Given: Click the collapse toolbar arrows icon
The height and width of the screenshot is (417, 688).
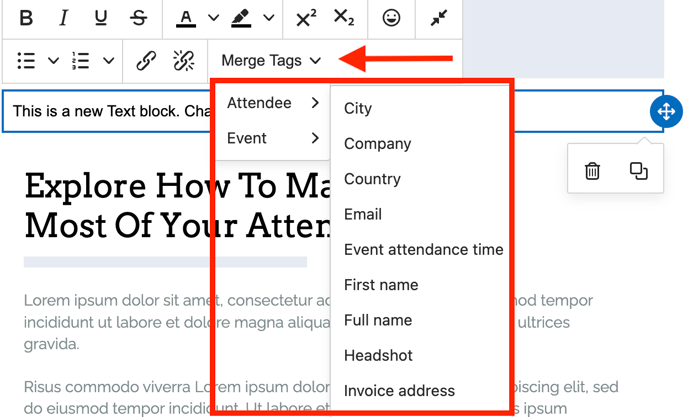Looking at the screenshot, I should (x=439, y=18).
